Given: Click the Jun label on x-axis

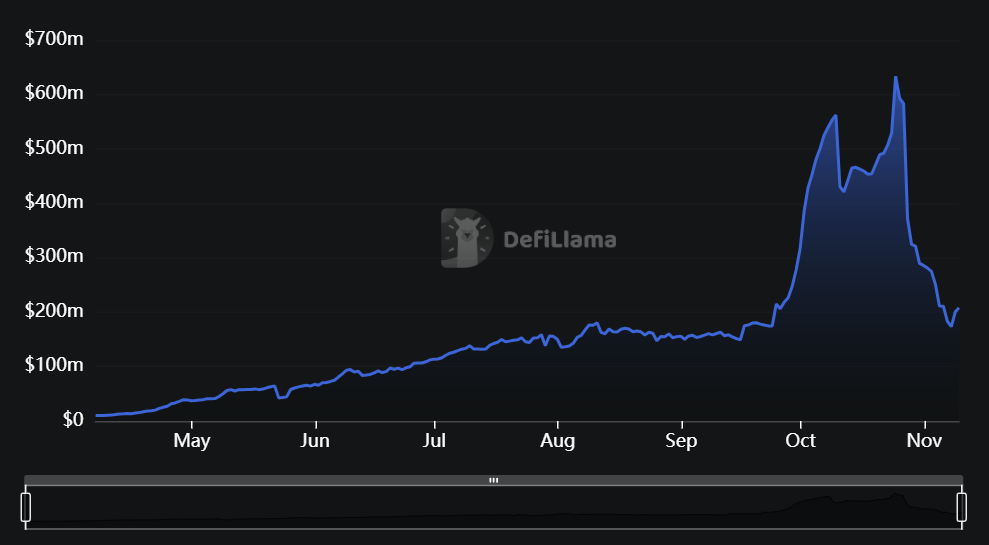Looking at the screenshot, I should (315, 441).
